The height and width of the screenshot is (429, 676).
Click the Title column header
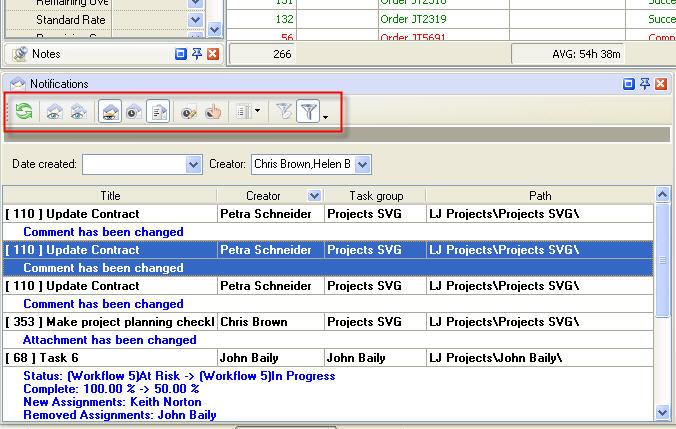110,196
